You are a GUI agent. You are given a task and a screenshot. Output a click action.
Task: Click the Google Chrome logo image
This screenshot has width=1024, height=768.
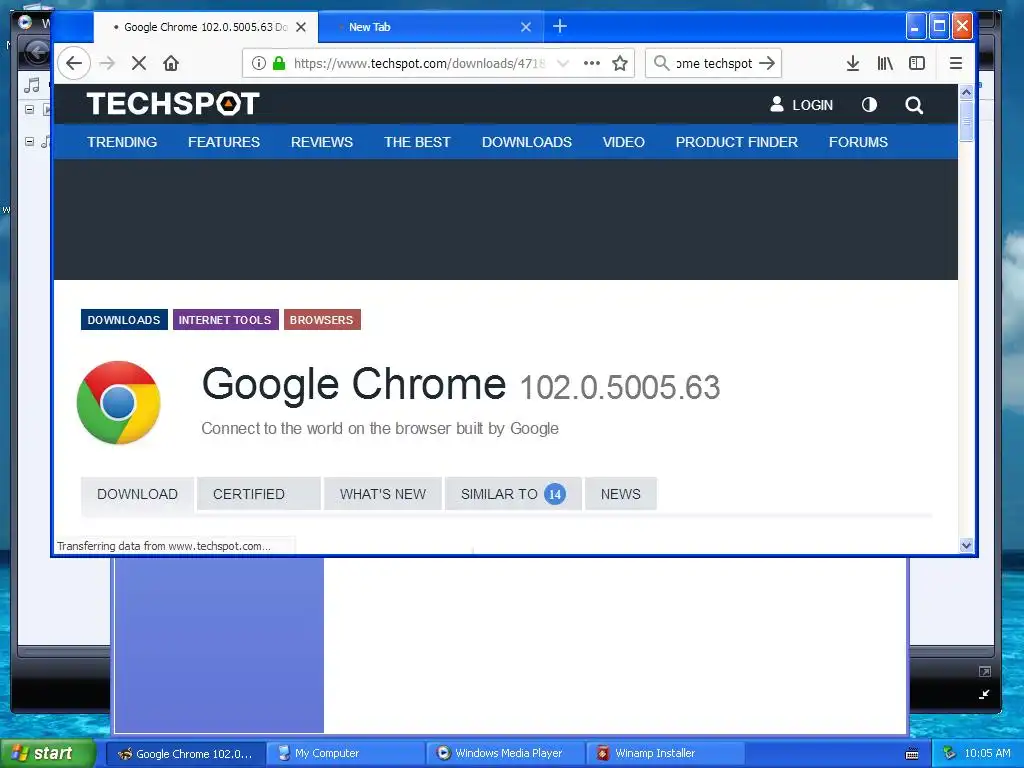[118, 403]
